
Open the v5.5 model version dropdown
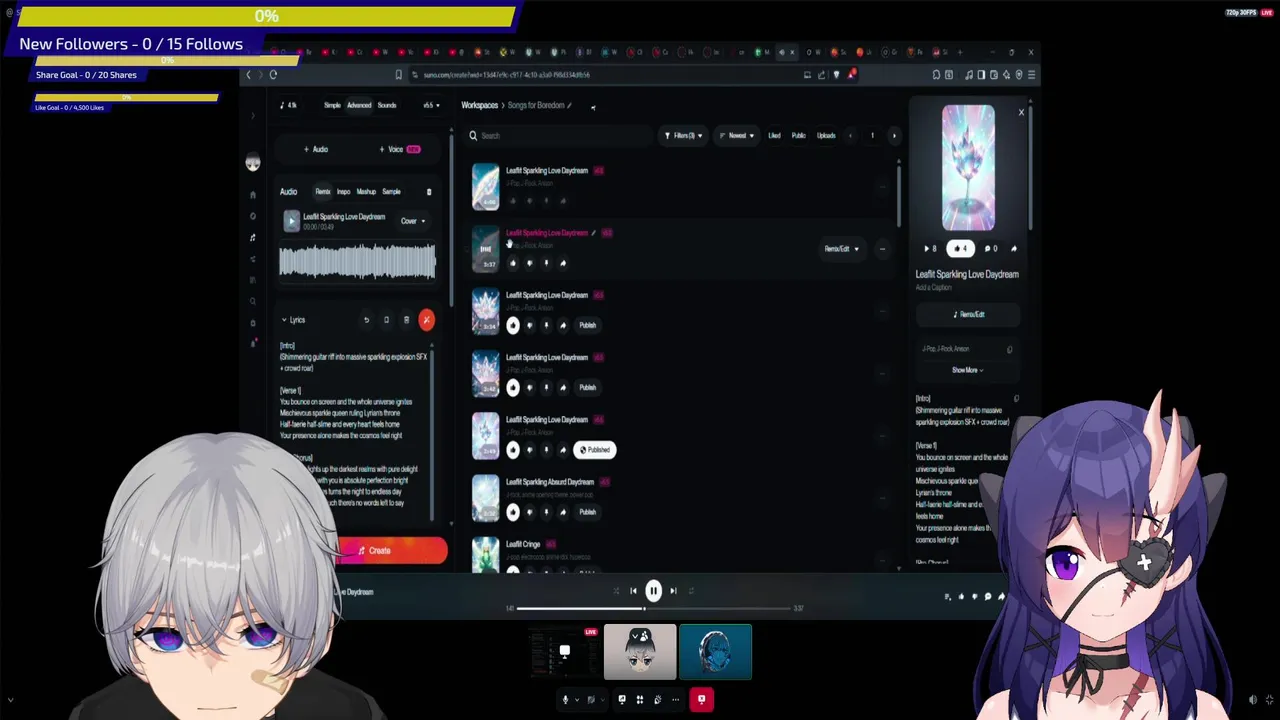tap(430, 105)
